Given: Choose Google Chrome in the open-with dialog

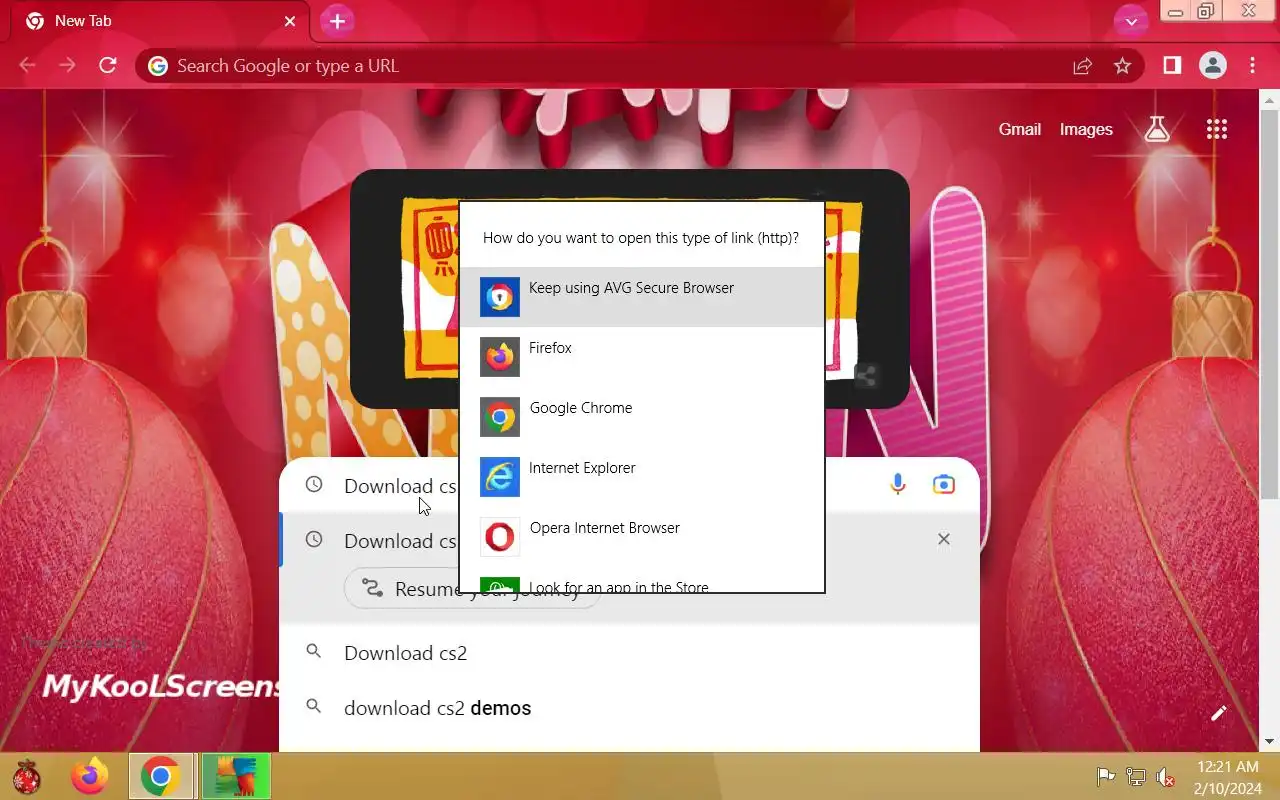Looking at the screenshot, I should click(642, 417).
